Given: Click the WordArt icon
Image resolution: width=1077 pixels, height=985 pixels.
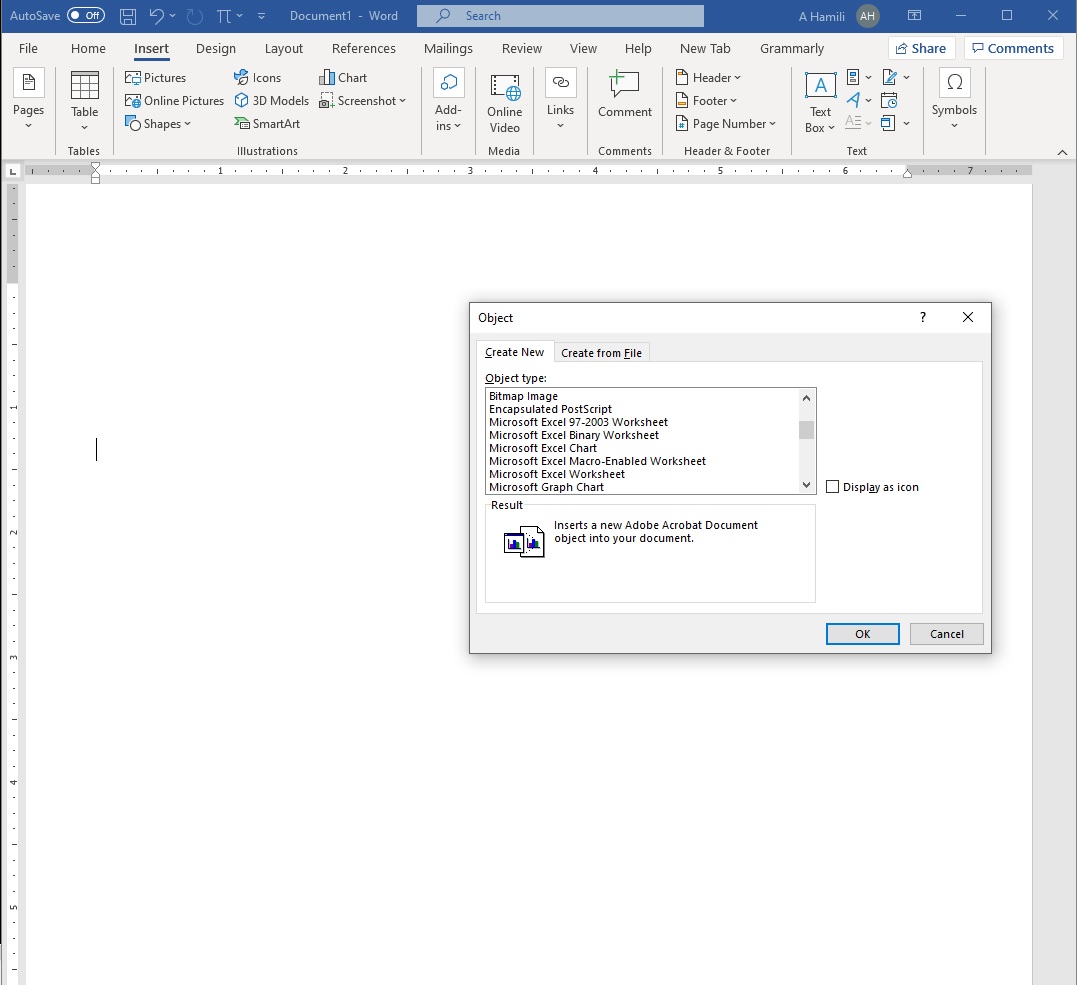Looking at the screenshot, I should point(853,100).
